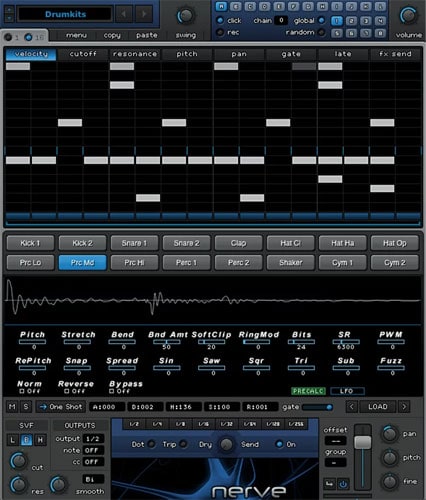Switch to the fx send lane tab
The image size is (426, 500).
click(395, 54)
